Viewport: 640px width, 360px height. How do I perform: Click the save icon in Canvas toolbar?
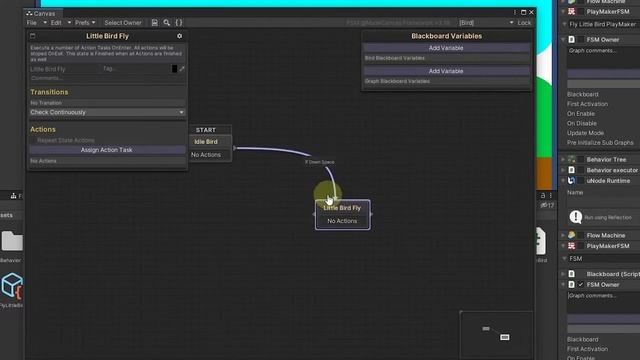[x=155, y=23]
